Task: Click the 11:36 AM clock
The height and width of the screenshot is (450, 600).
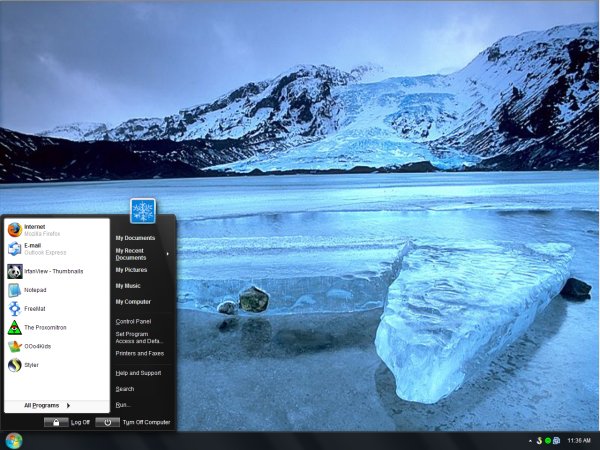Action: click(x=579, y=441)
